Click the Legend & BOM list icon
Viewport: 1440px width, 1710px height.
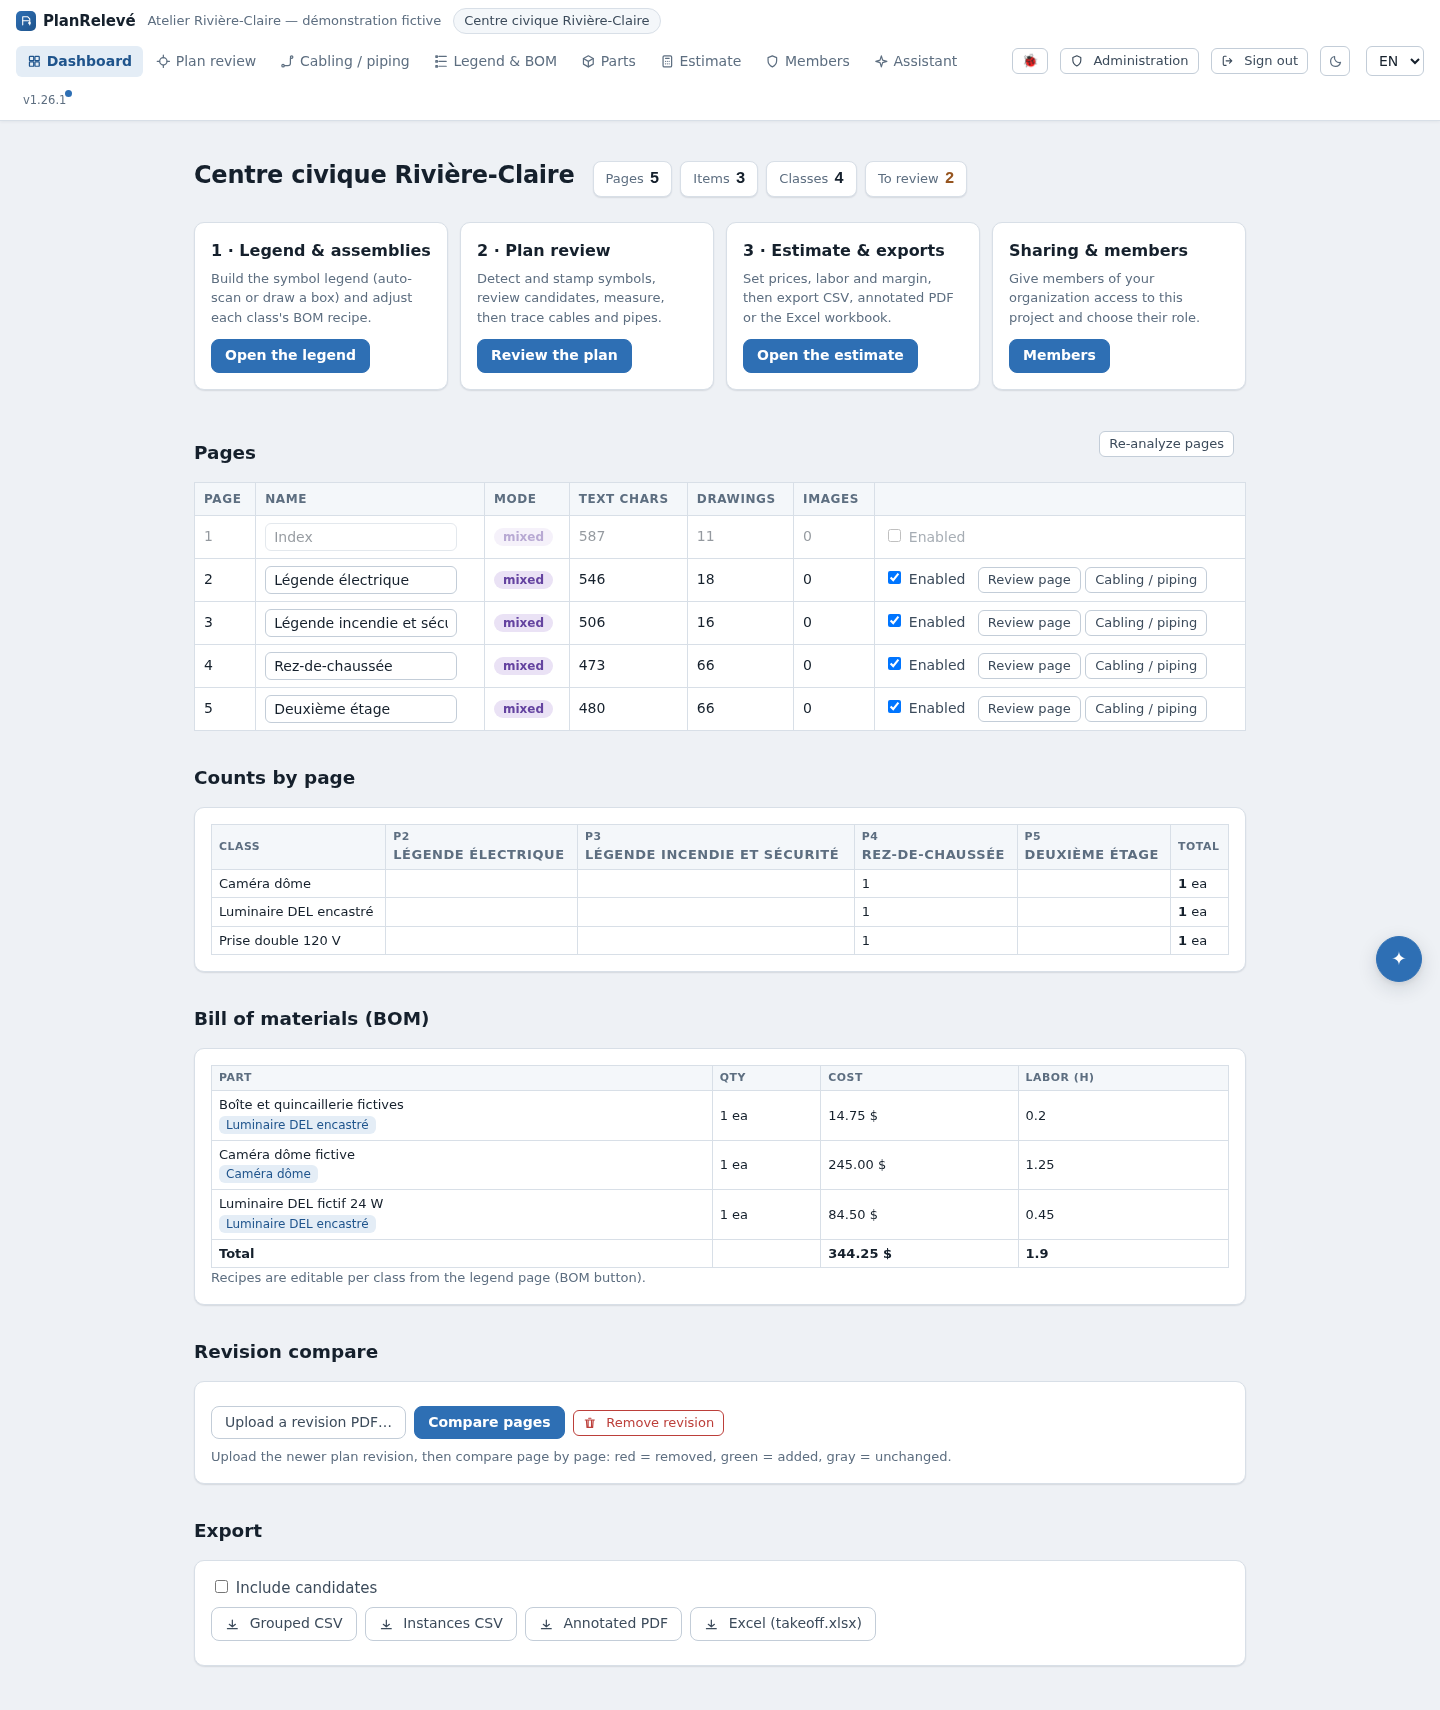click(x=441, y=61)
